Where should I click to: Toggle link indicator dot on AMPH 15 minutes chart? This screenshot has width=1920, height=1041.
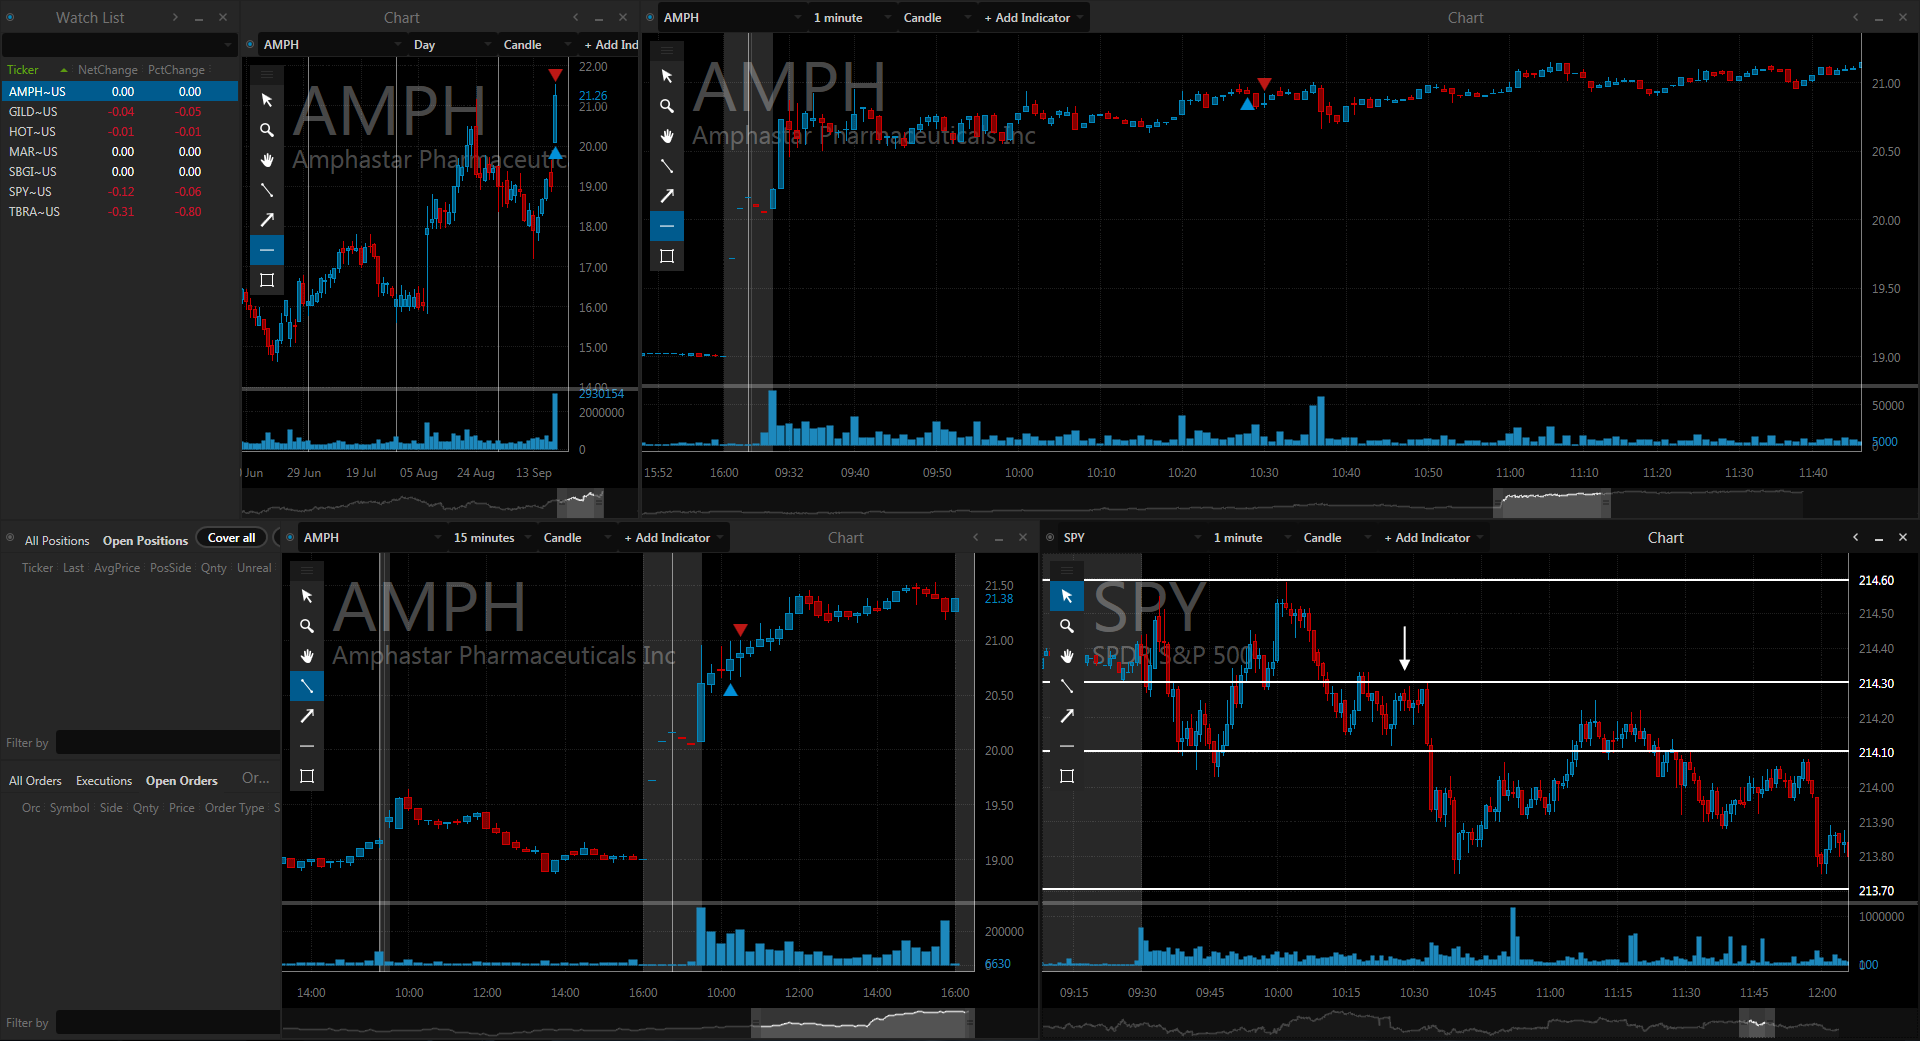tap(290, 537)
